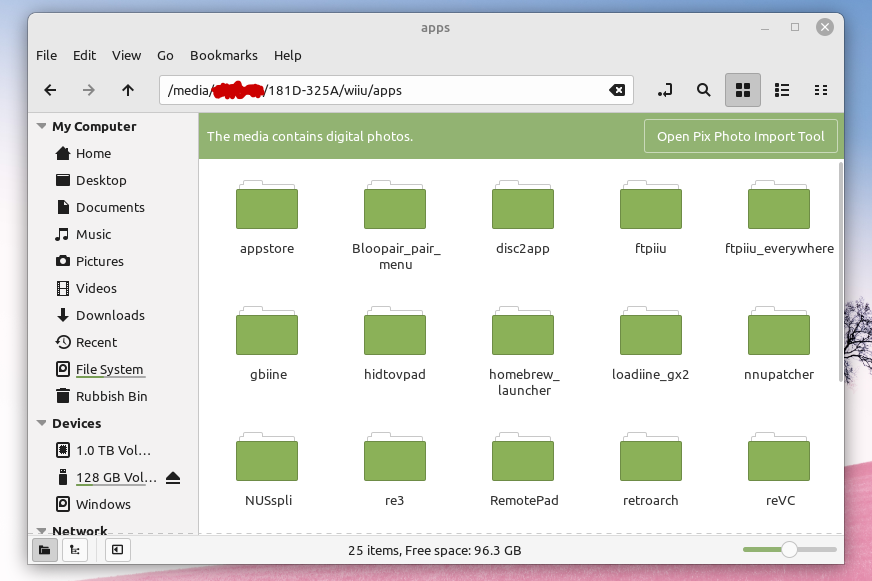Open Music in the sidebar
This screenshot has width=872, height=581.
(93, 235)
